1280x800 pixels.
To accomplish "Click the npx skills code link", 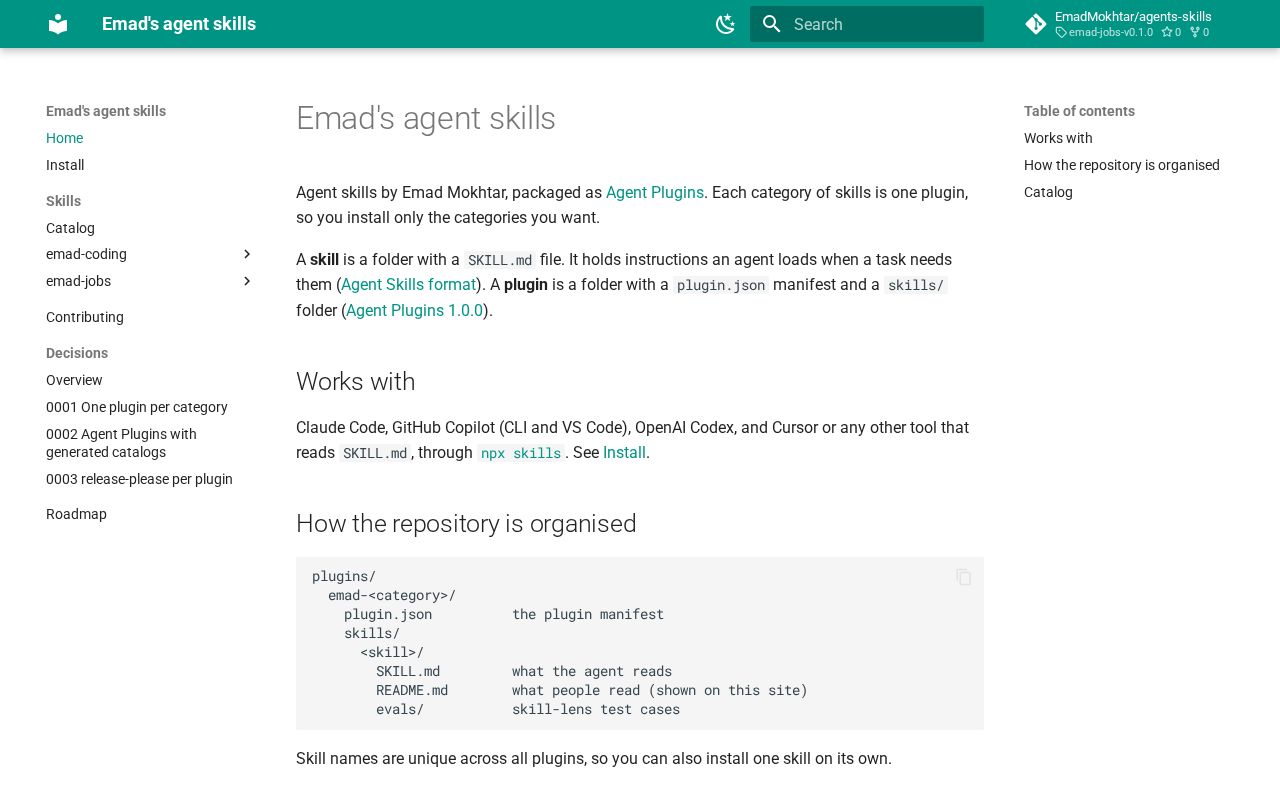I will [x=521, y=453].
